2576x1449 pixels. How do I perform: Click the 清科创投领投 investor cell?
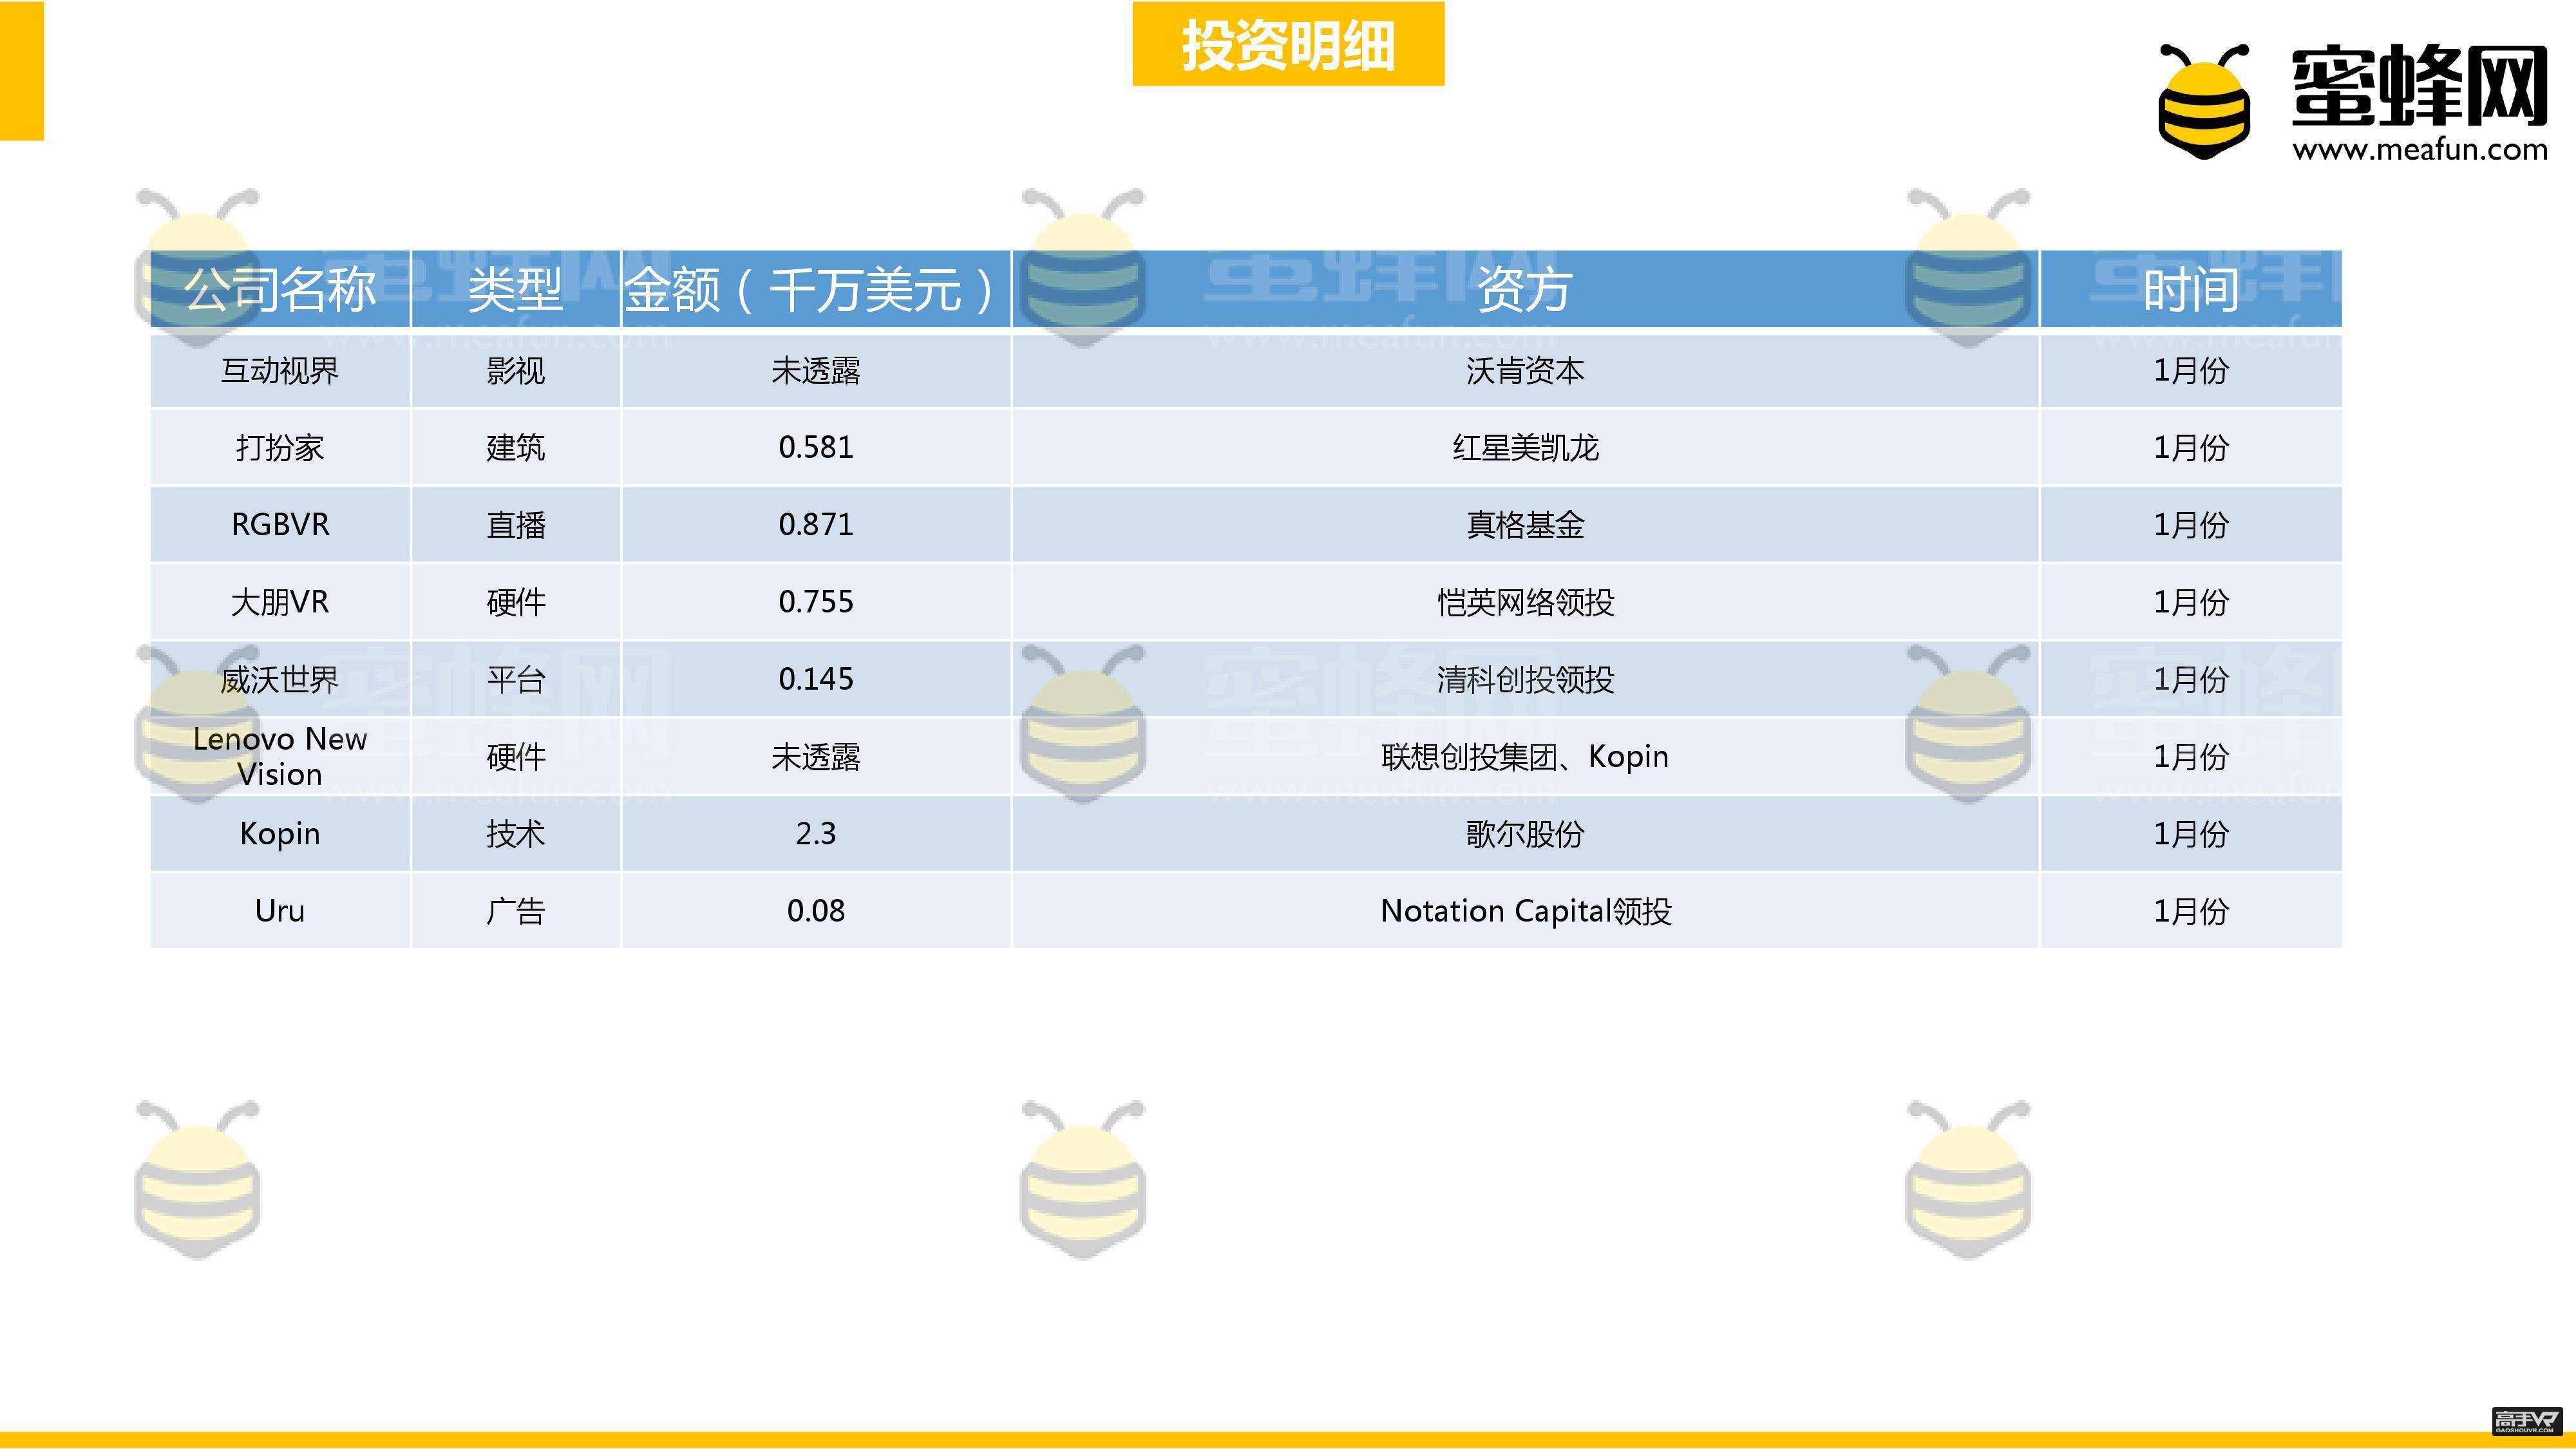pyautogui.click(x=1525, y=679)
